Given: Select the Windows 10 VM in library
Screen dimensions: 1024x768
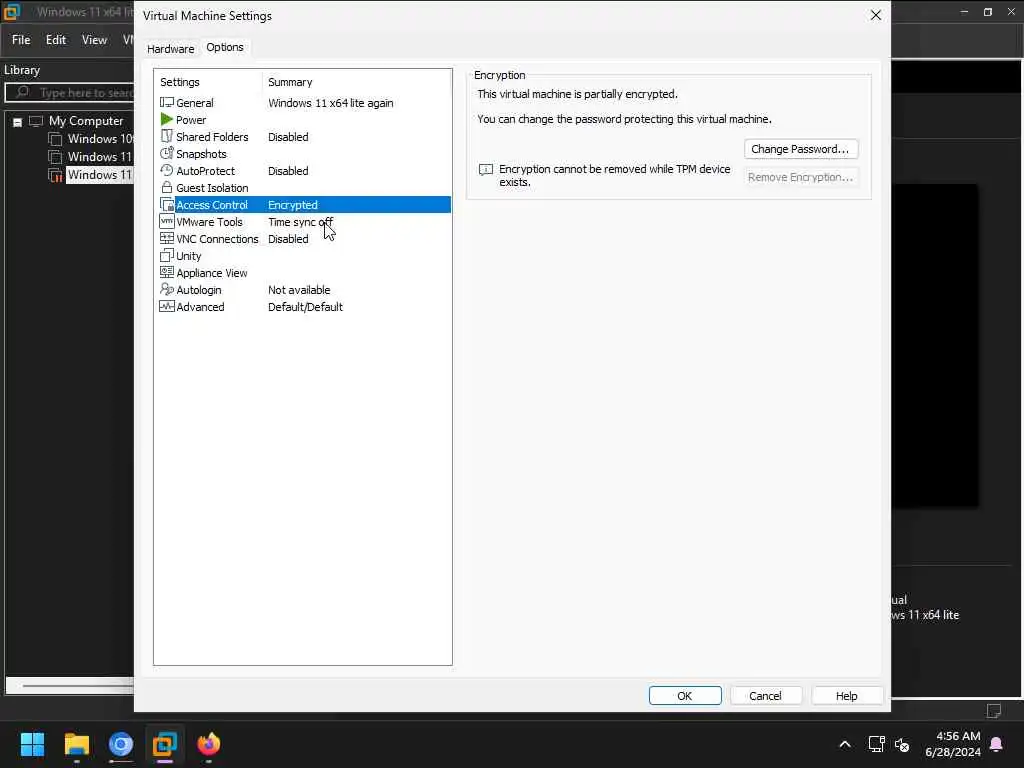Looking at the screenshot, I should coord(100,138).
